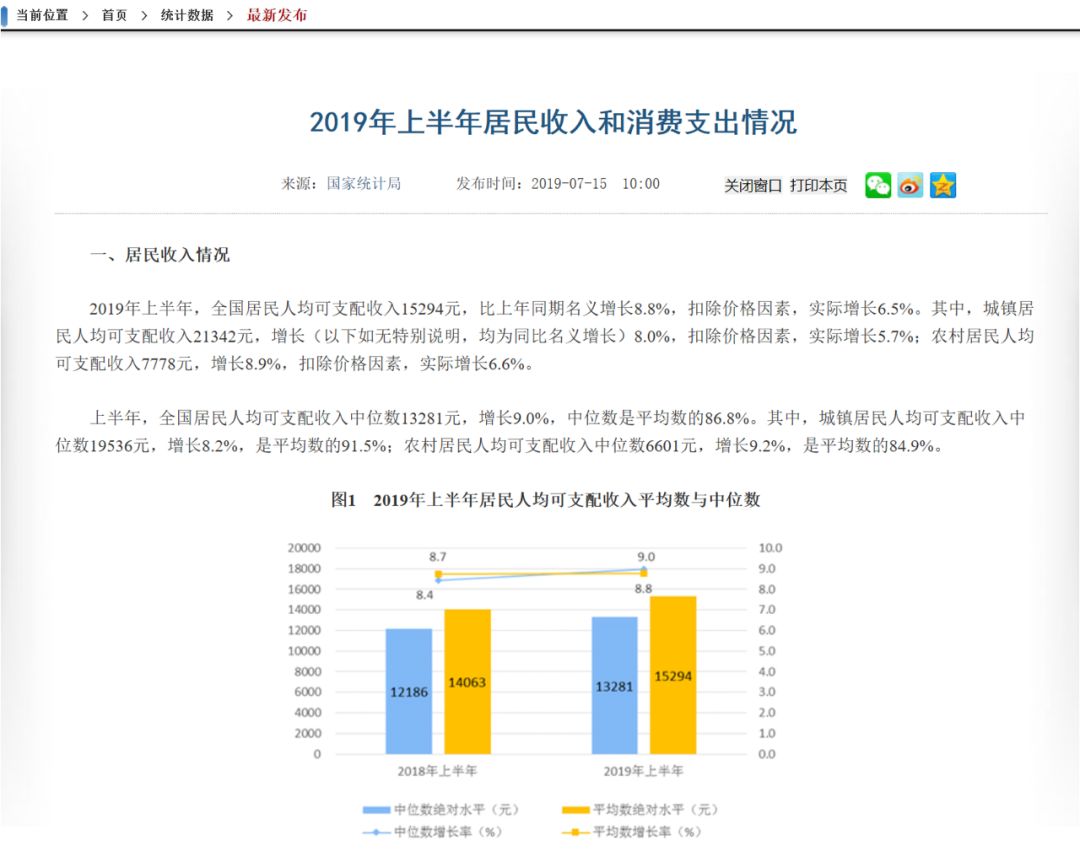Image resolution: width=1080 pixels, height=862 pixels.
Task: Toggle 中位数增长率 line legend entry
Action: tap(433, 832)
